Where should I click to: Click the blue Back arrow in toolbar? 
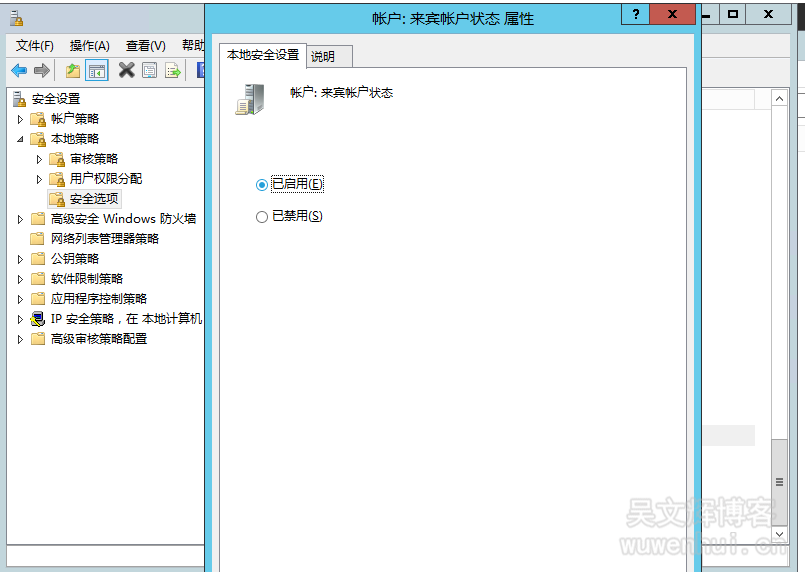[x=19, y=70]
